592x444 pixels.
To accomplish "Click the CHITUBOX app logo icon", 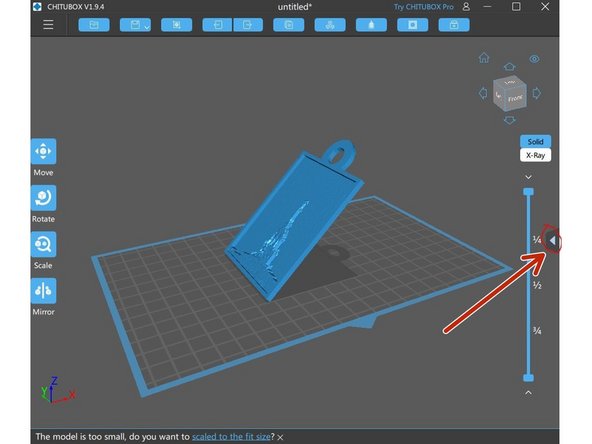I will tap(37, 7).
